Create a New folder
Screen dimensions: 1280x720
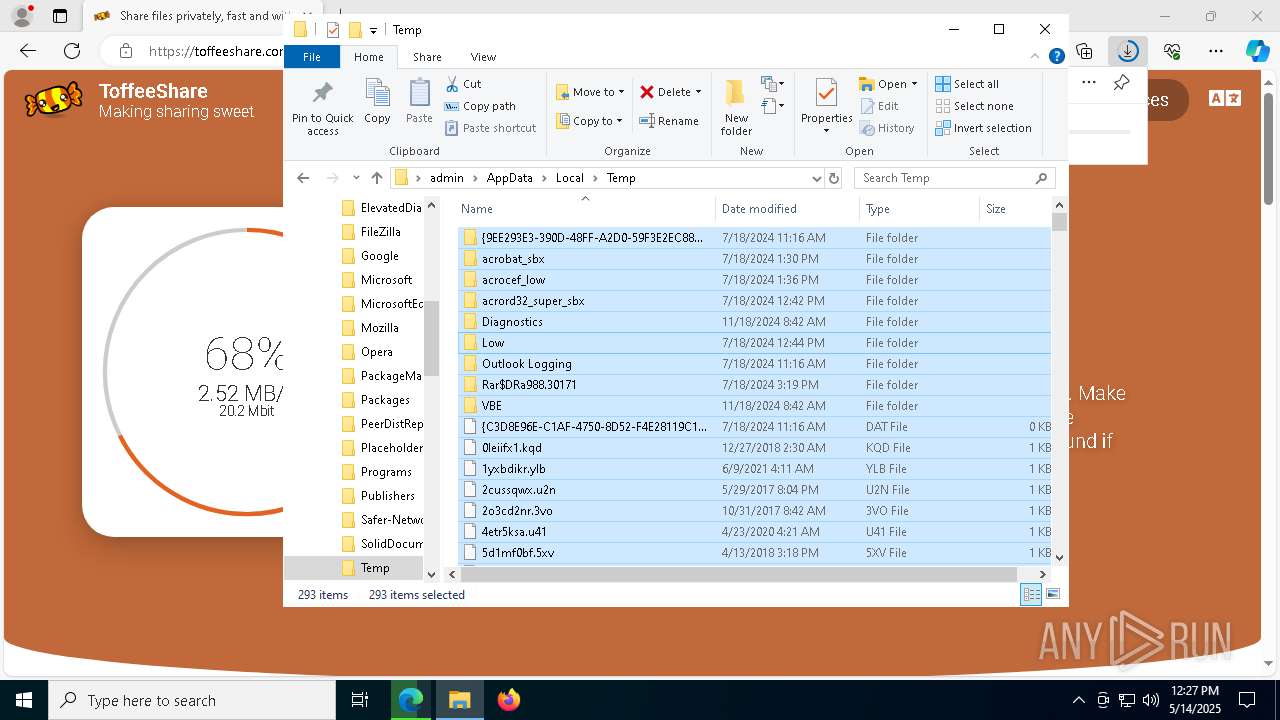(x=736, y=107)
